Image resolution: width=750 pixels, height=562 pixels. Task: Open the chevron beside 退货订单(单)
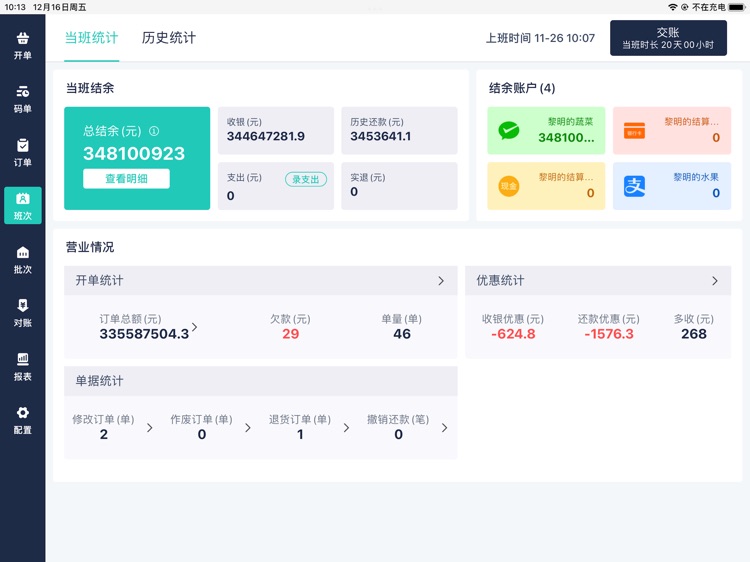[346, 428]
